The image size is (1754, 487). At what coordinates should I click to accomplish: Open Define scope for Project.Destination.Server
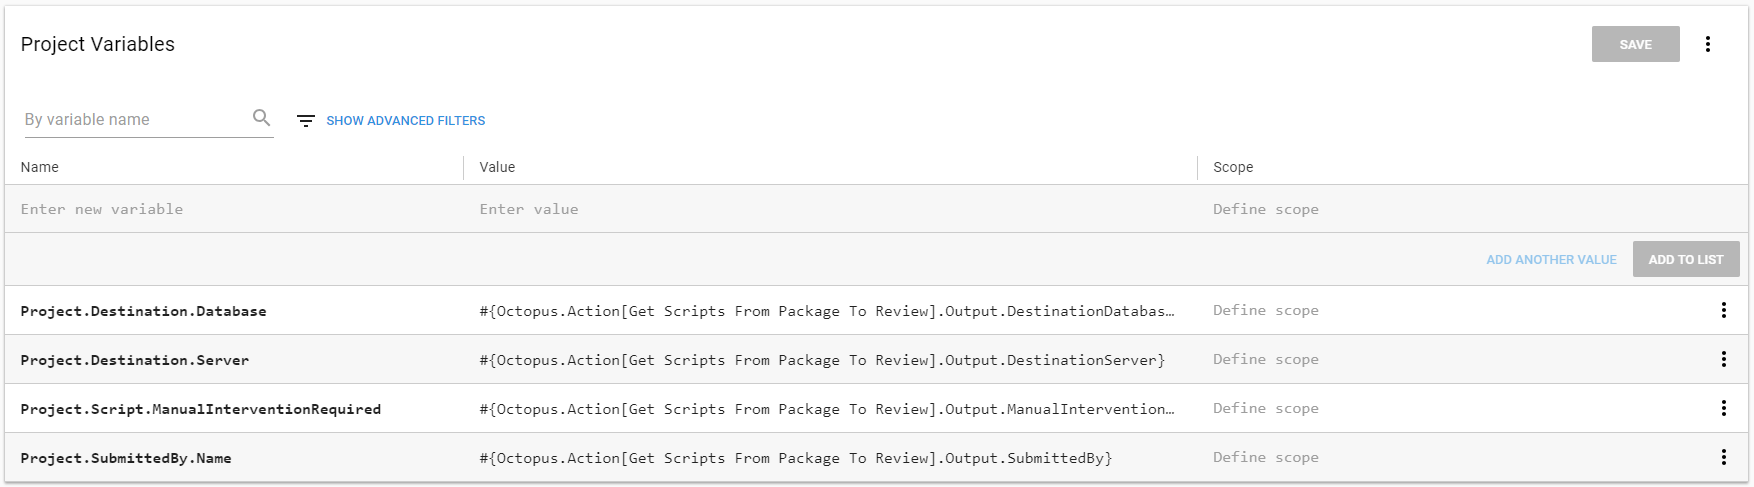pyautogui.click(x=1266, y=360)
